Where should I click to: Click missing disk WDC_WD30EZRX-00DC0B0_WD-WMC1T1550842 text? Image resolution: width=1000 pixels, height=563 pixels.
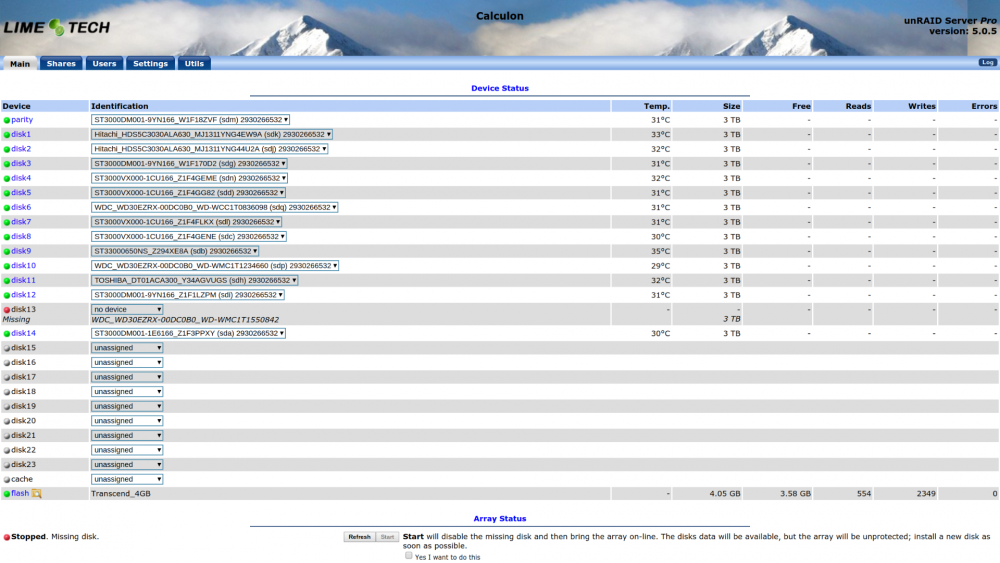tap(185, 320)
